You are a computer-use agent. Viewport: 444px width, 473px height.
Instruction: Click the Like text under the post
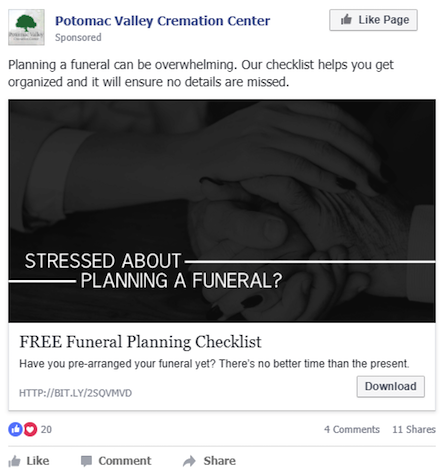coord(38,461)
